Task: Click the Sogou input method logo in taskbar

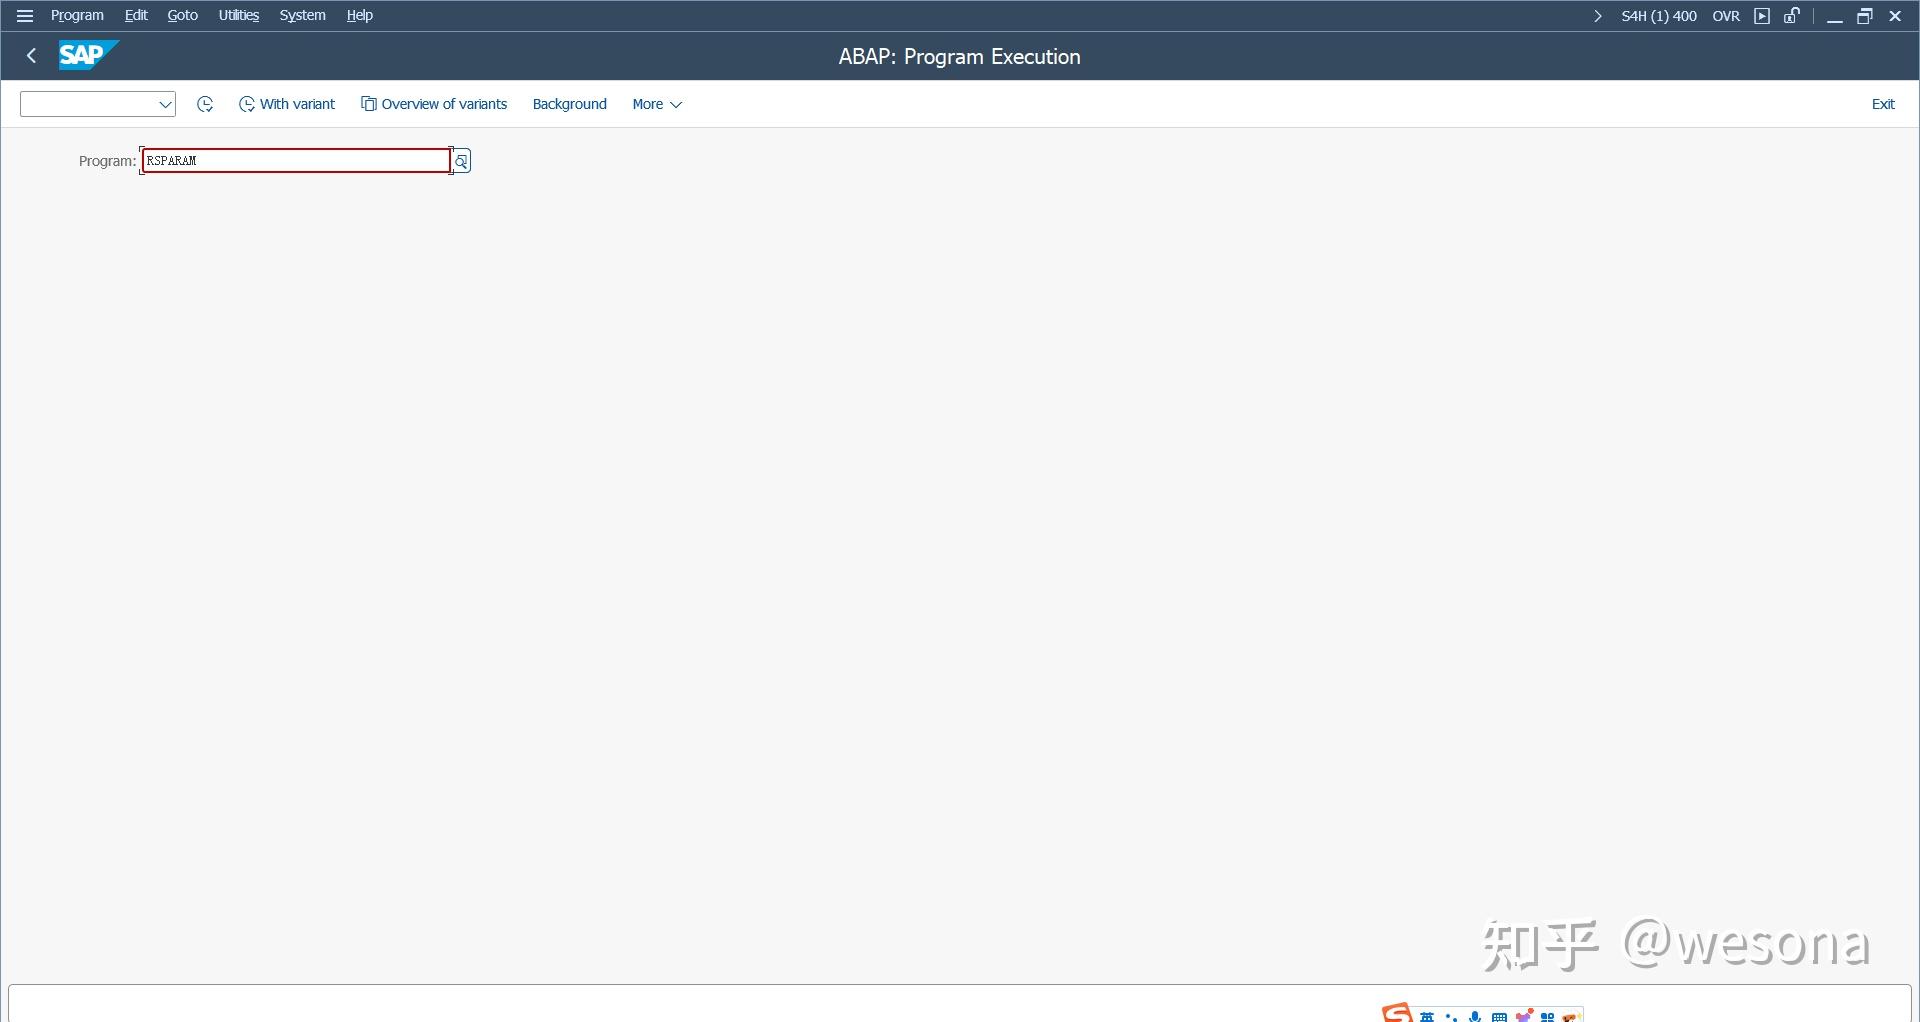Action: coord(1397,1013)
